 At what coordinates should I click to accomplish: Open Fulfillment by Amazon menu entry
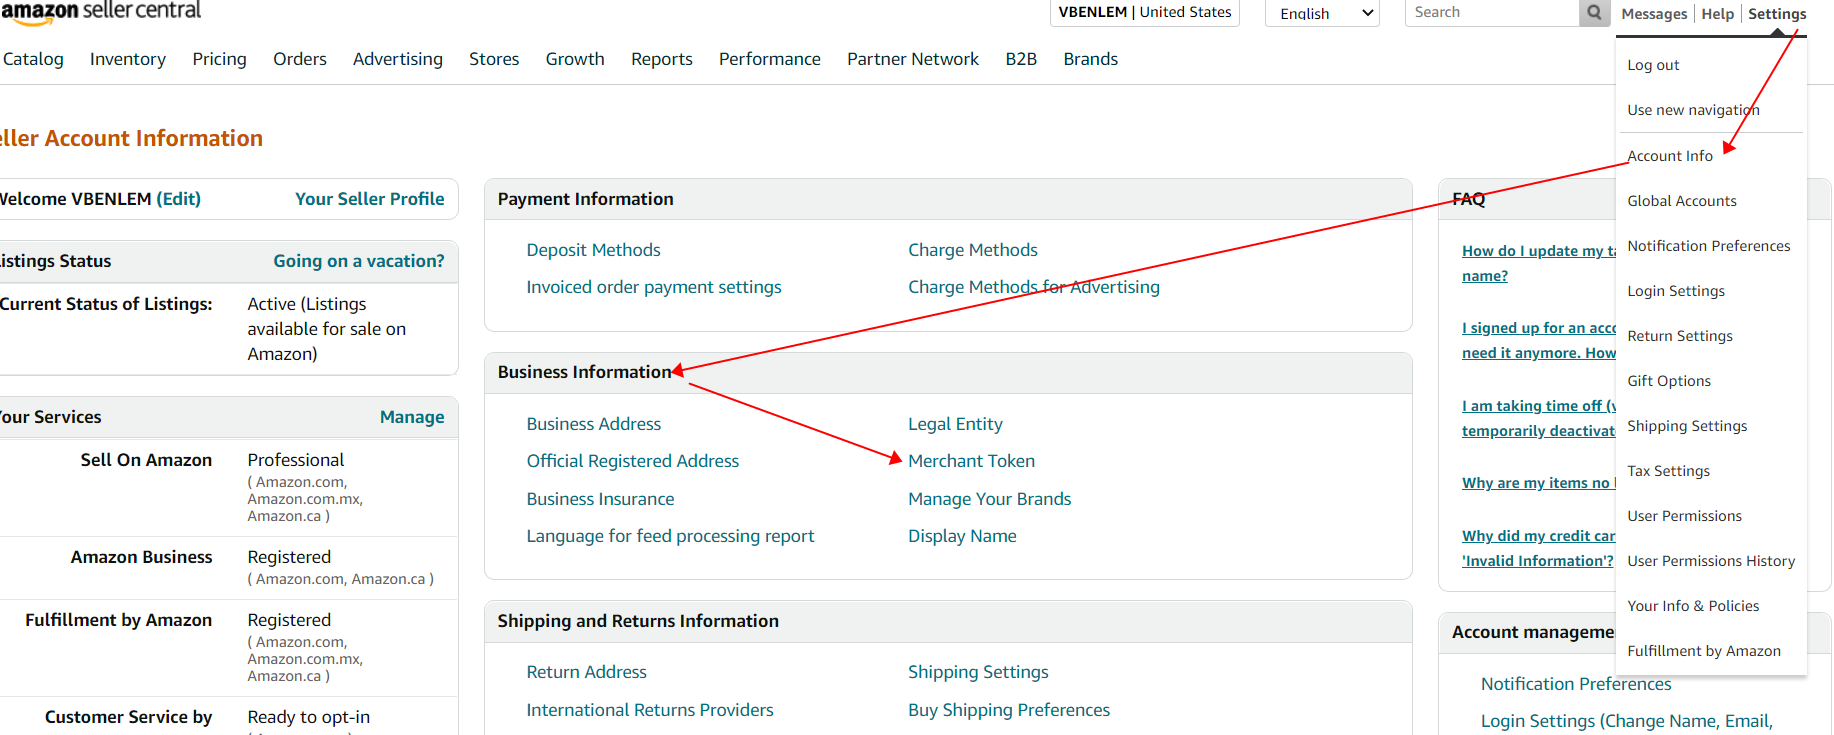pyautogui.click(x=1704, y=651)
